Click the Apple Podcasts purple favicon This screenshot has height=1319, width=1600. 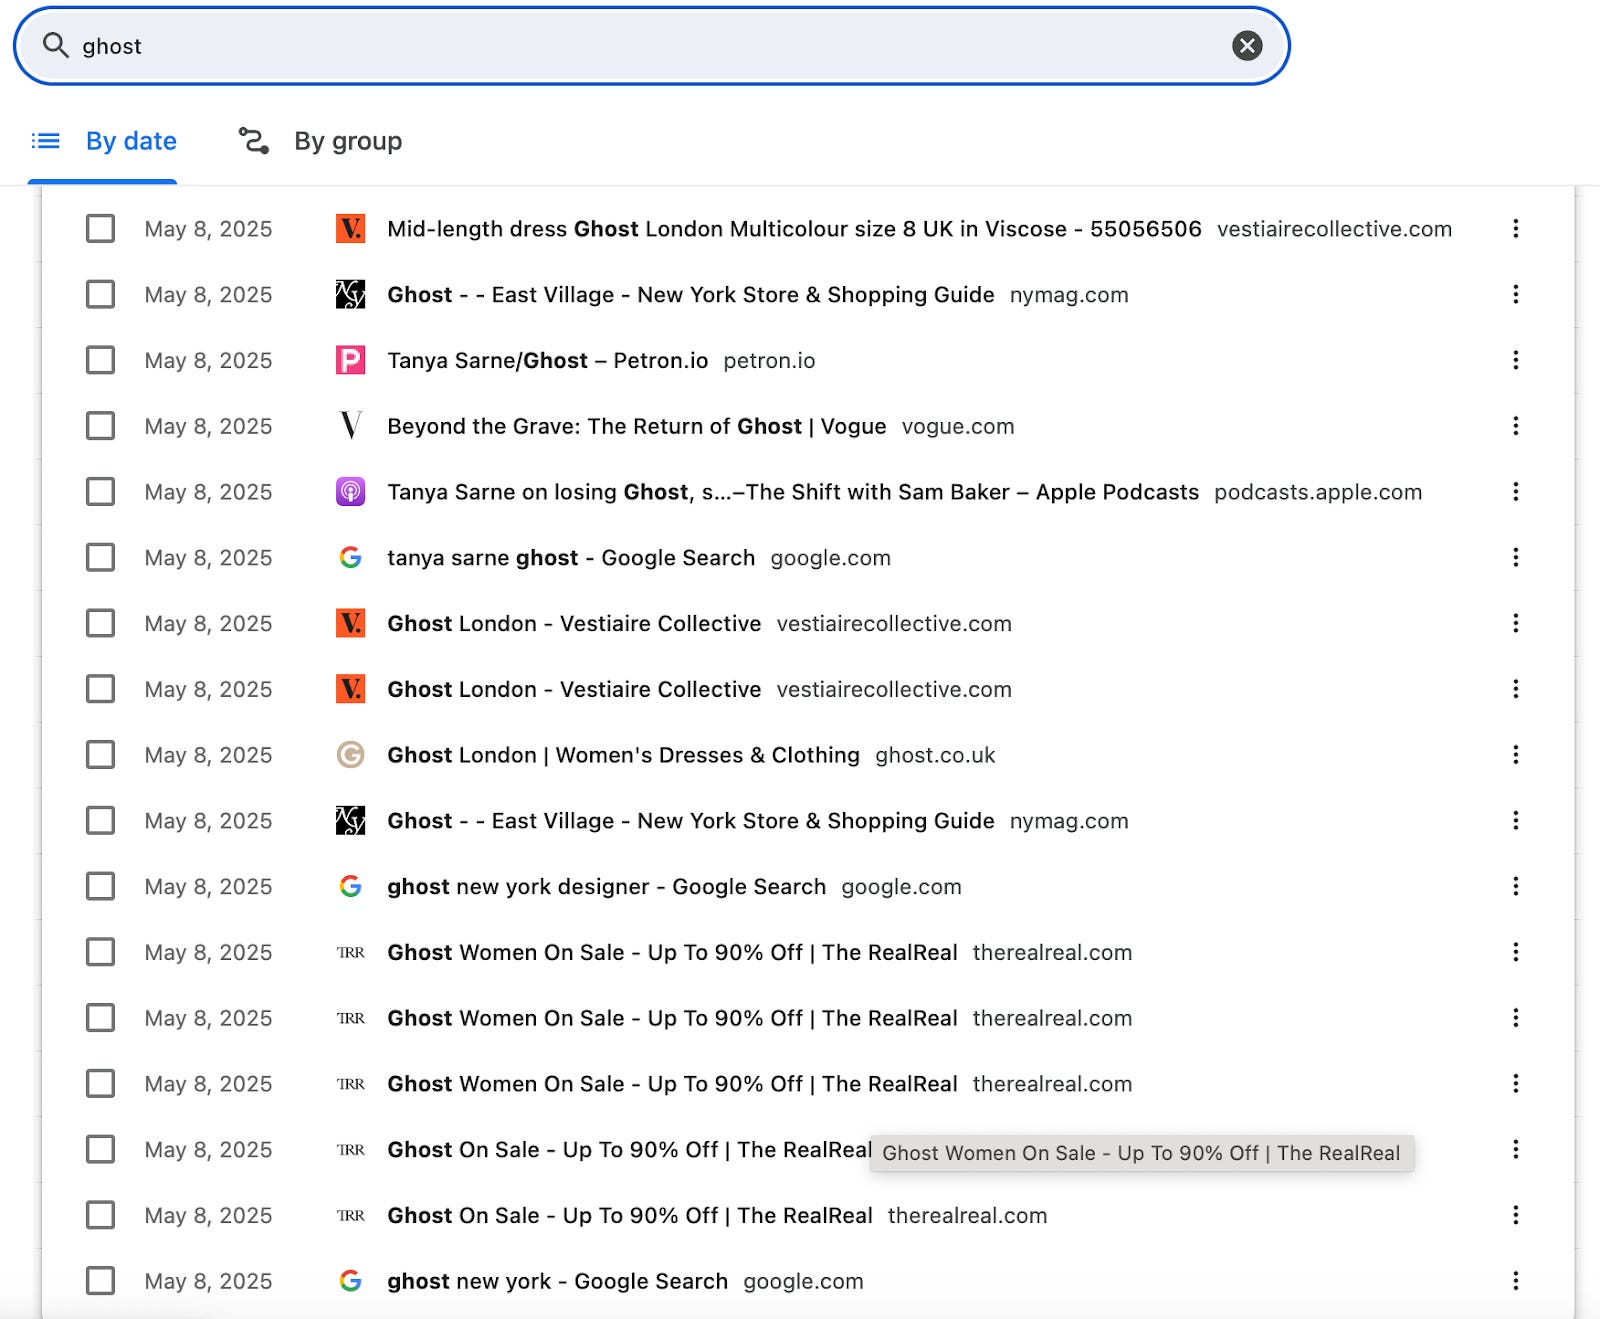coord(350,492)
